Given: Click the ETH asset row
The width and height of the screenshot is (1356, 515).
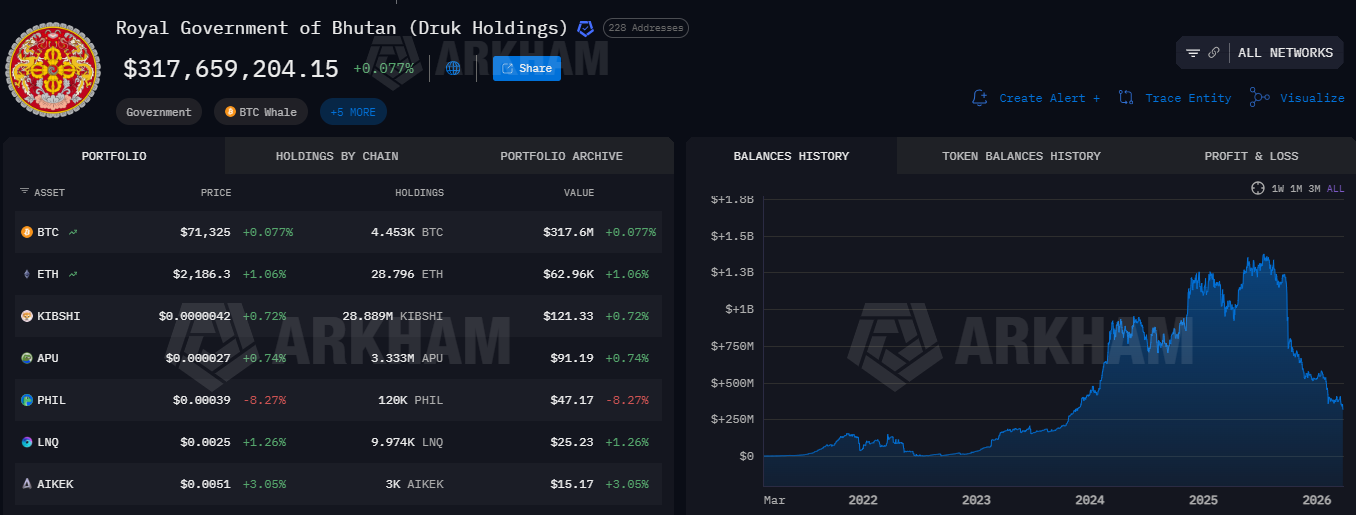Looking at the screenshot, I should (x=48, y=274).
